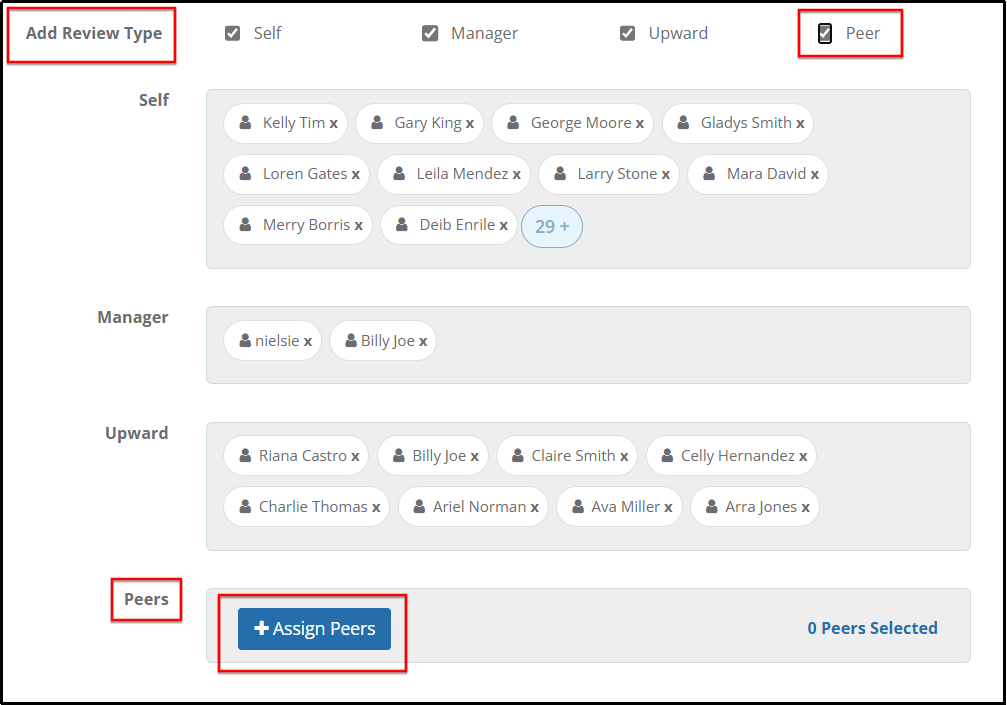
Task: Remove Gladys Smith with the x
Action: (x=800, y=123)
